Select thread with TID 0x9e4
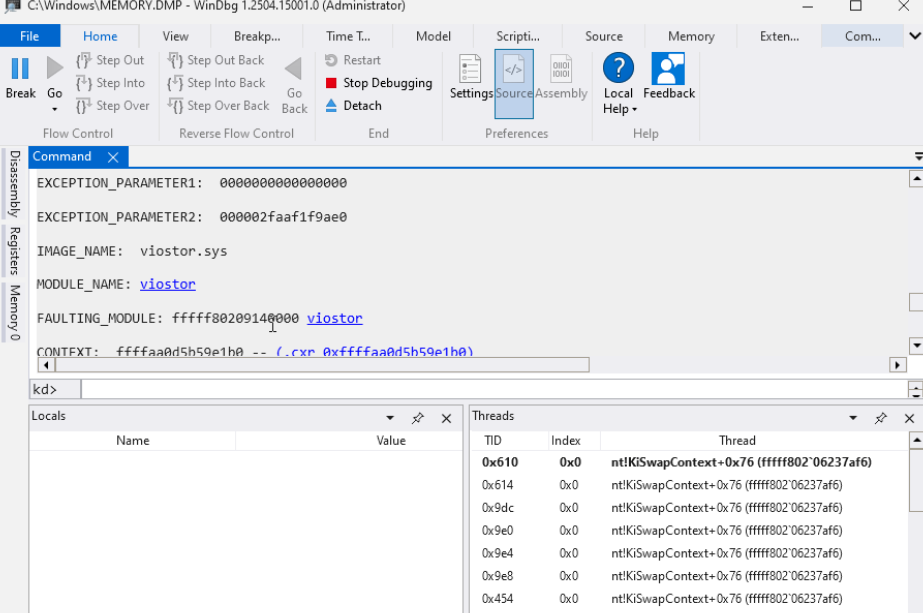Image resolution: width=923 pixels, height=613 pixels. click(x=690, y=554)
